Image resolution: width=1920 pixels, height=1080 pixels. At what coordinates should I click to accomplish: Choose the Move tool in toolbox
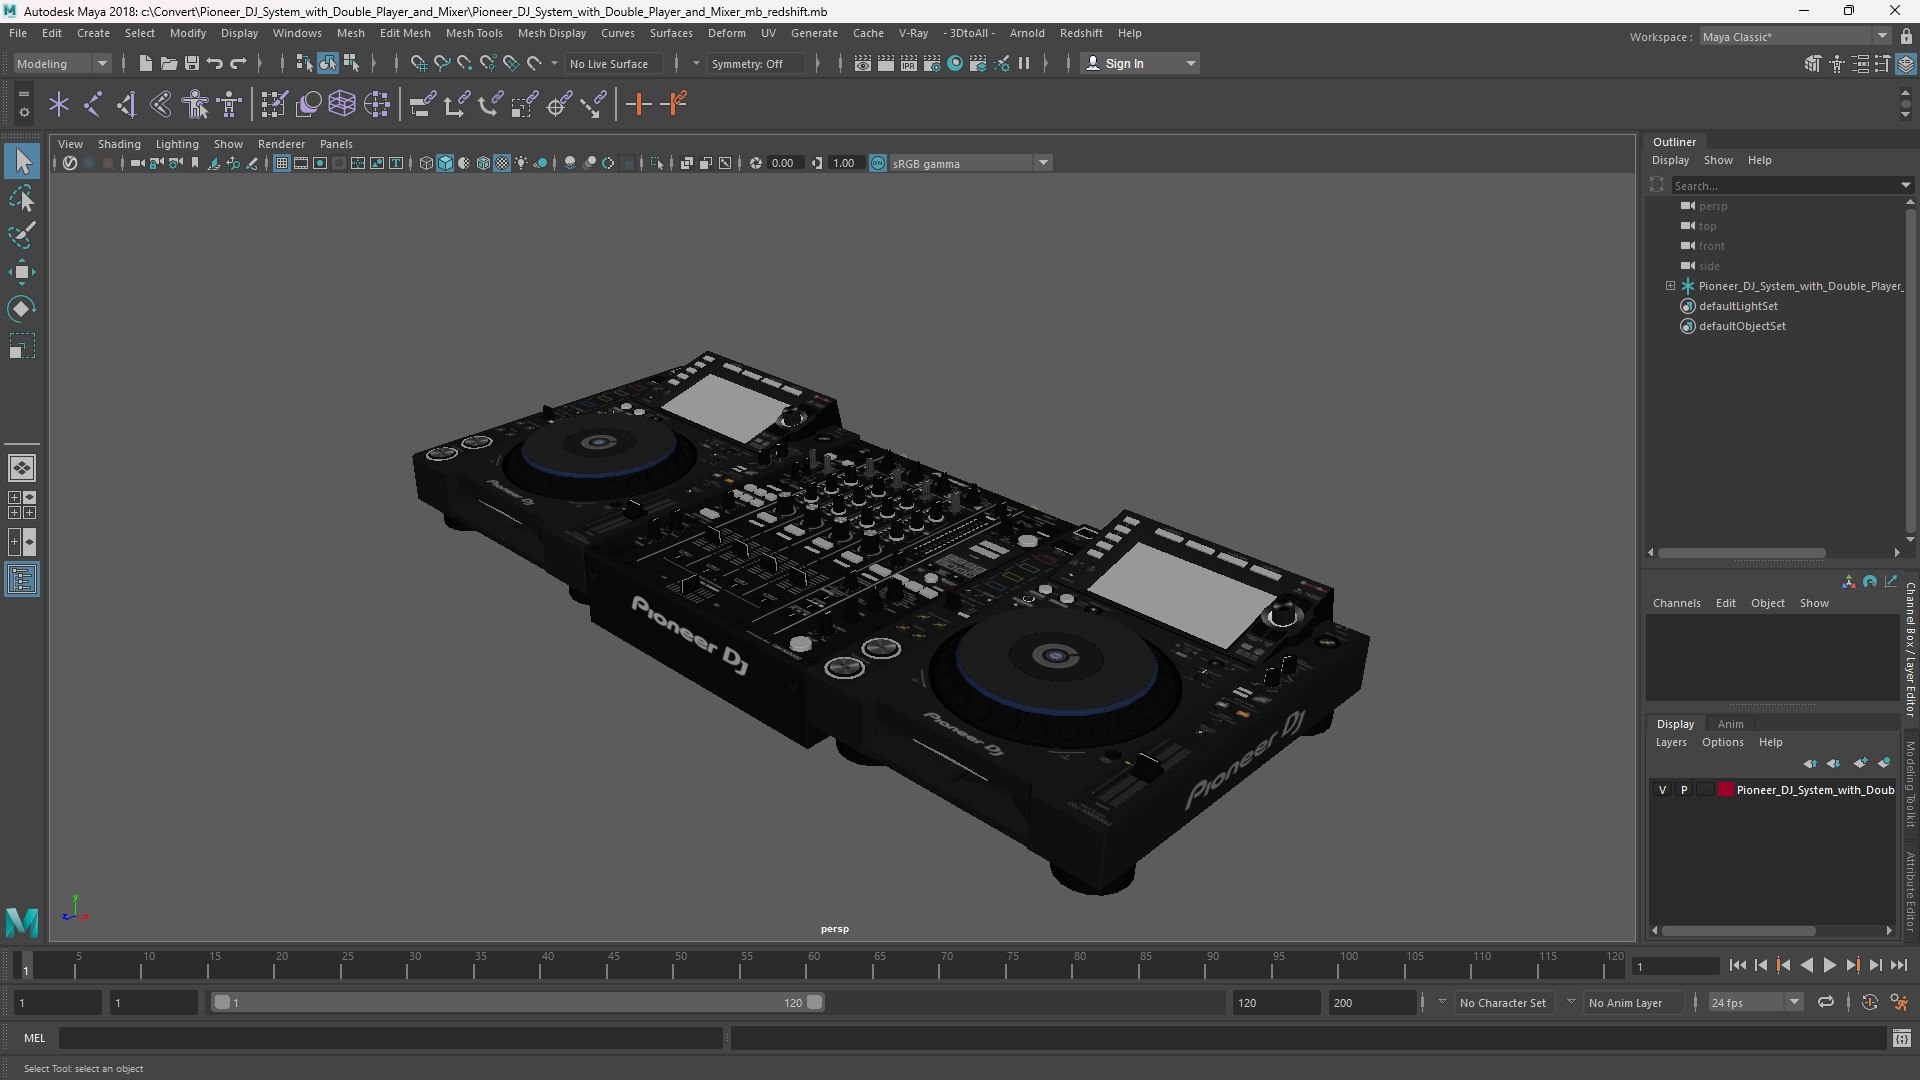pos(22,272)
